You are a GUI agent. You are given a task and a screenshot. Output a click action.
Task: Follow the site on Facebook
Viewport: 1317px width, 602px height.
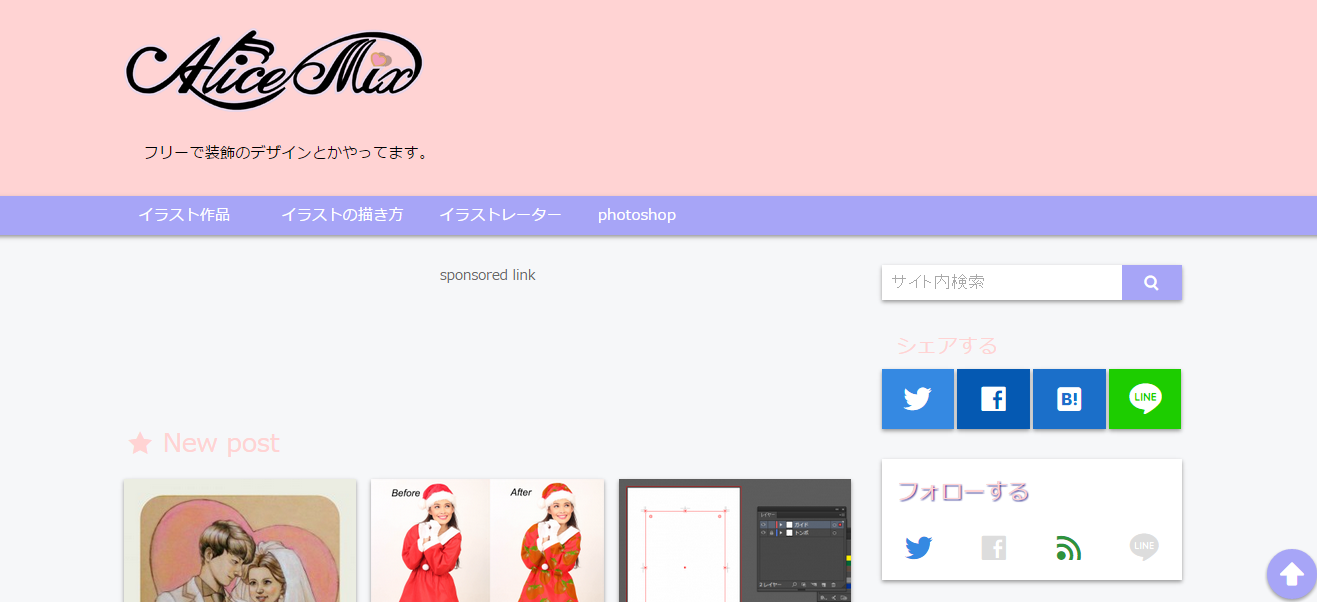tap(993, 547)
